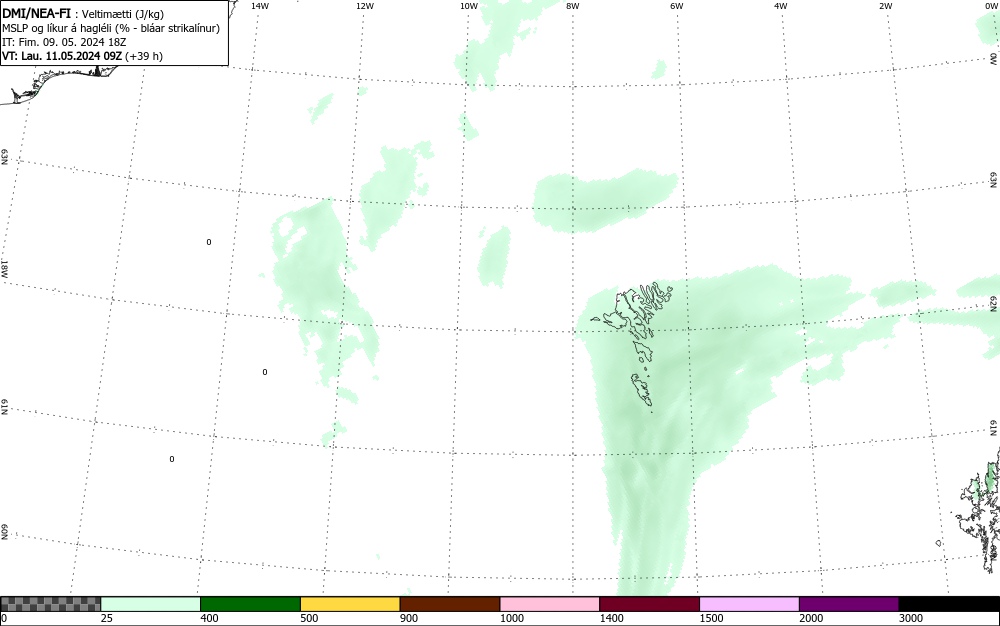
Task: Click the 4W longitude label
Action: (781, 6)
